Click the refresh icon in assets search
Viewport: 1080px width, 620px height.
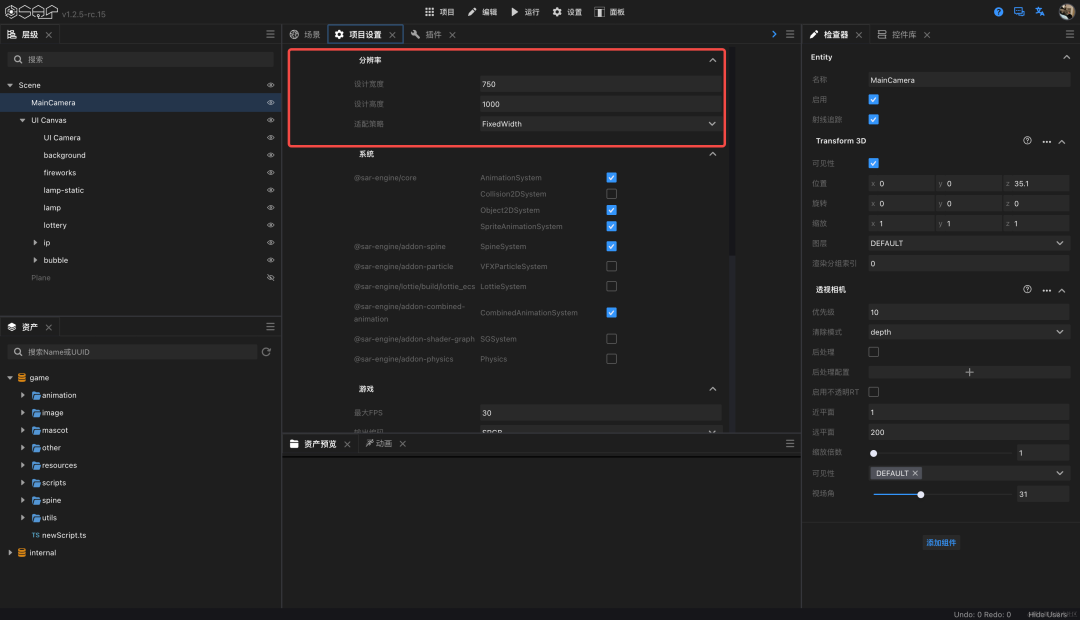click(x=266, y=352)
